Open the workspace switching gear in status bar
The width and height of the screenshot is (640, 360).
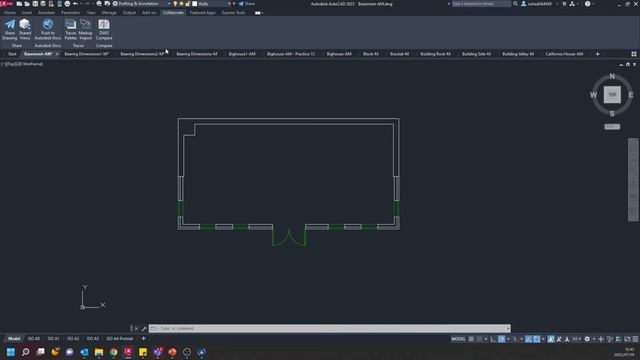(587, 339)
